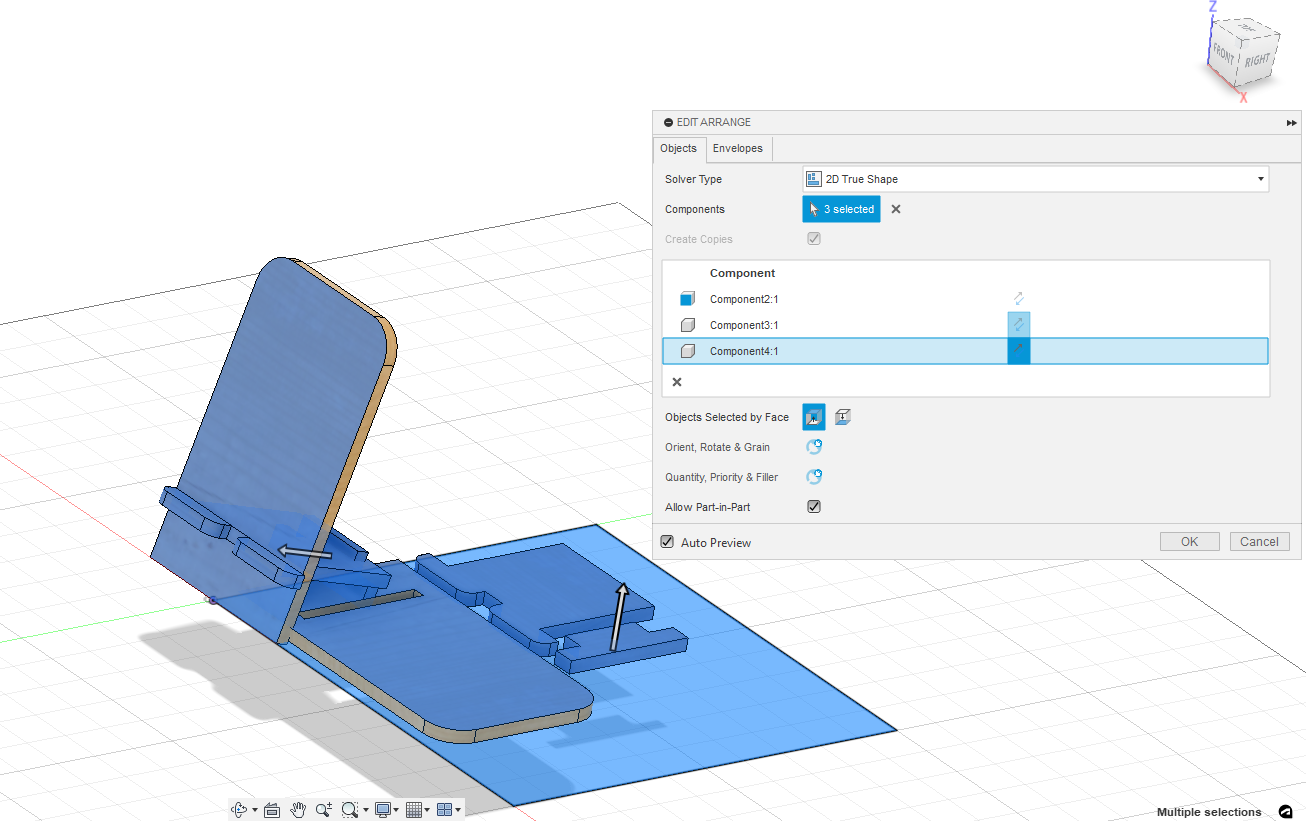Toggle the Auto Preview checkbox
The image size is (1306, 821).
coord(667,542)
